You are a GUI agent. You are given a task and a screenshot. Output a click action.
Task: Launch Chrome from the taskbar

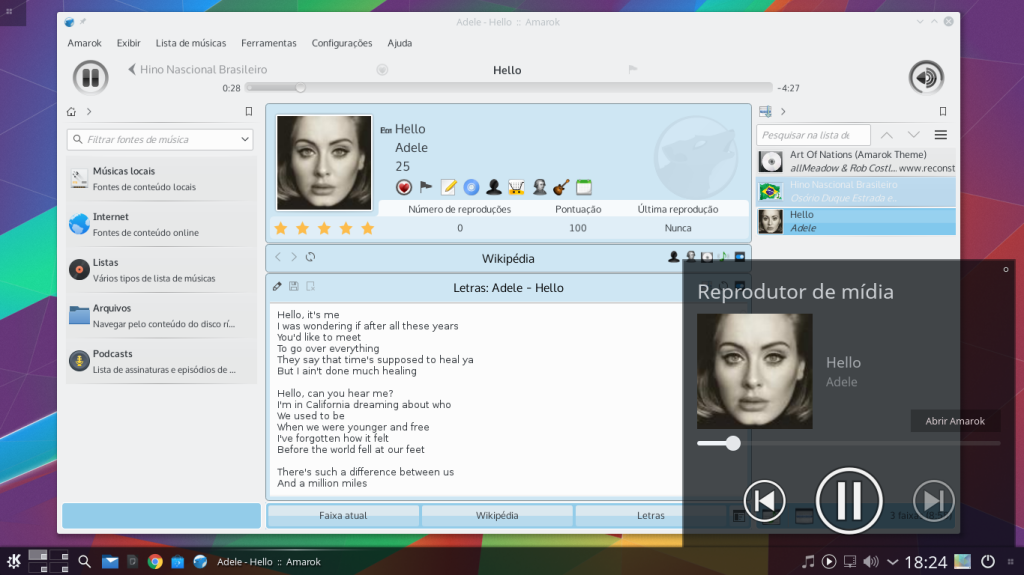point(155,561)
